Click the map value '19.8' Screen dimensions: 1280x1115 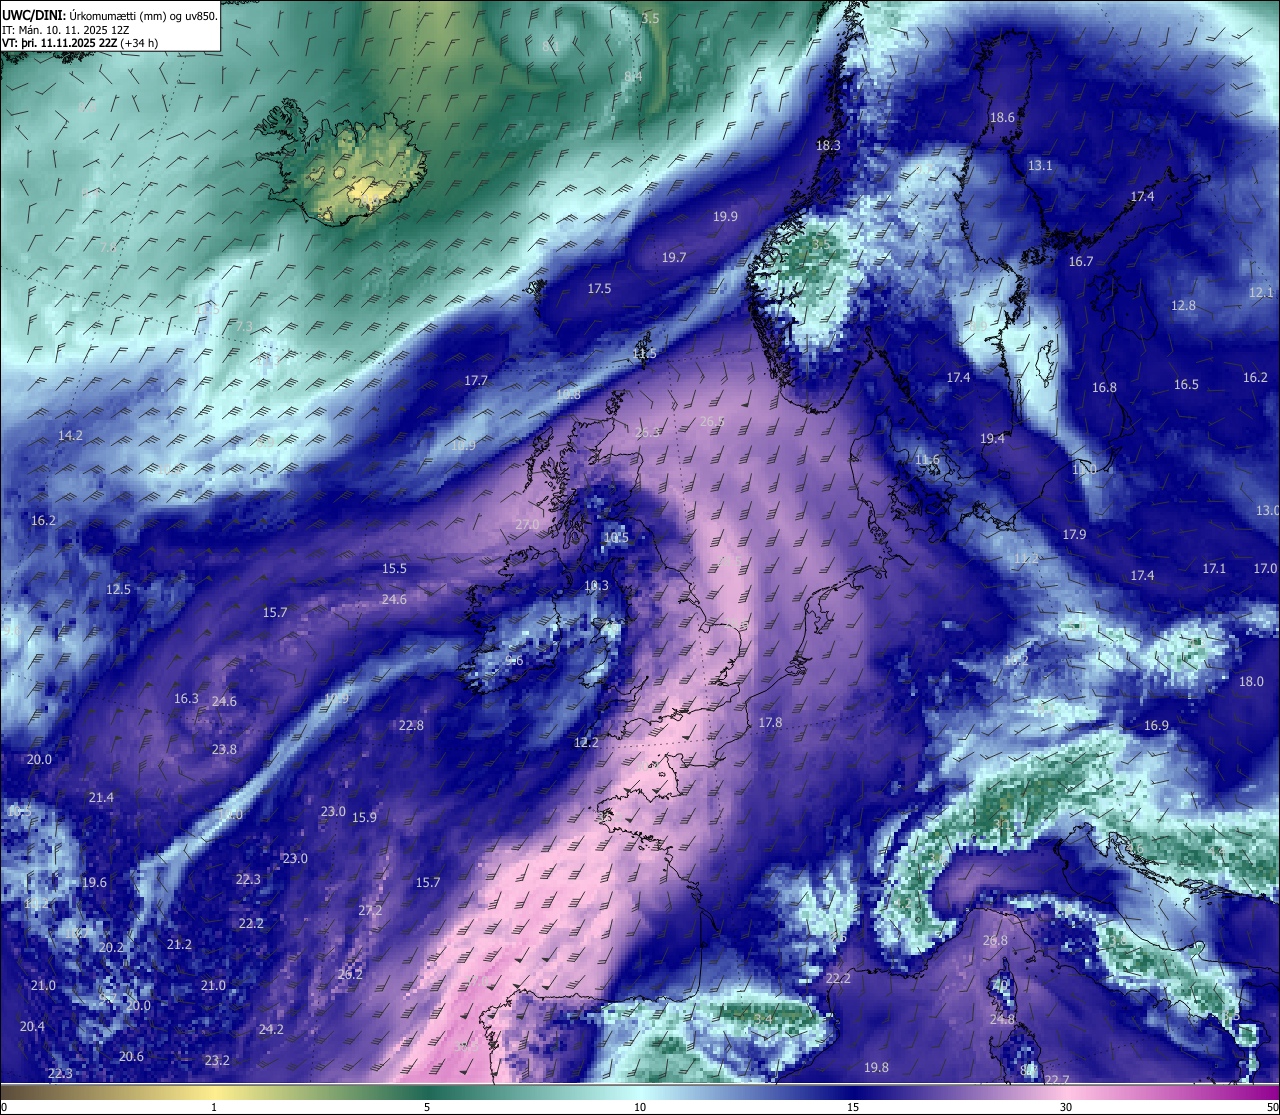click(876, 1067)
